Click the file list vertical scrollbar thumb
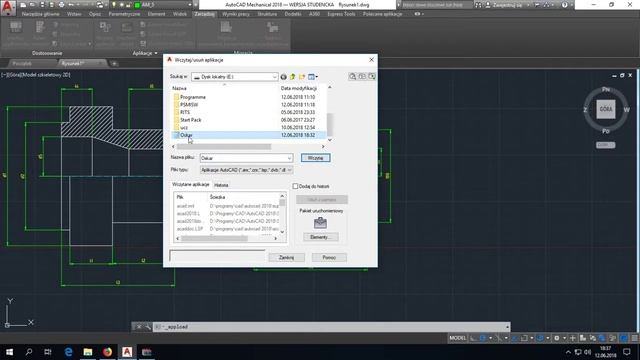Viewport: 640px width, 360px height. (330, 125)
